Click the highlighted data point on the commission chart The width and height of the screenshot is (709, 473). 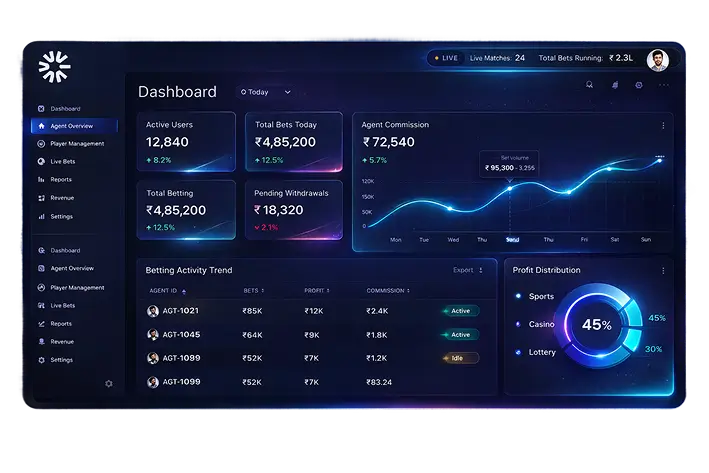point(510,188)
